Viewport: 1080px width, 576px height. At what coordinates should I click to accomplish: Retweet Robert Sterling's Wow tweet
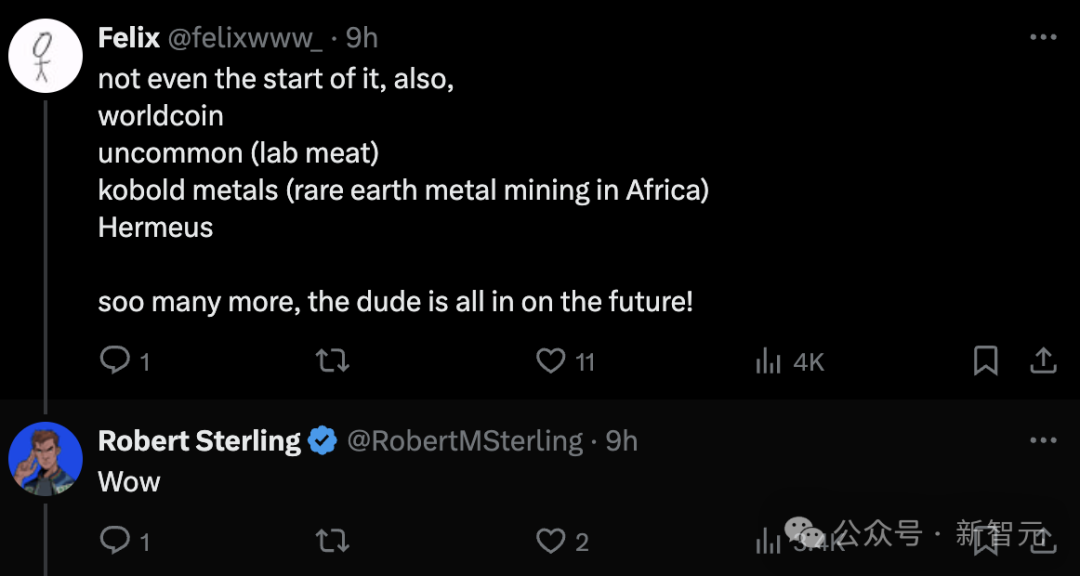pyautogui.click(x=332, y=541)
